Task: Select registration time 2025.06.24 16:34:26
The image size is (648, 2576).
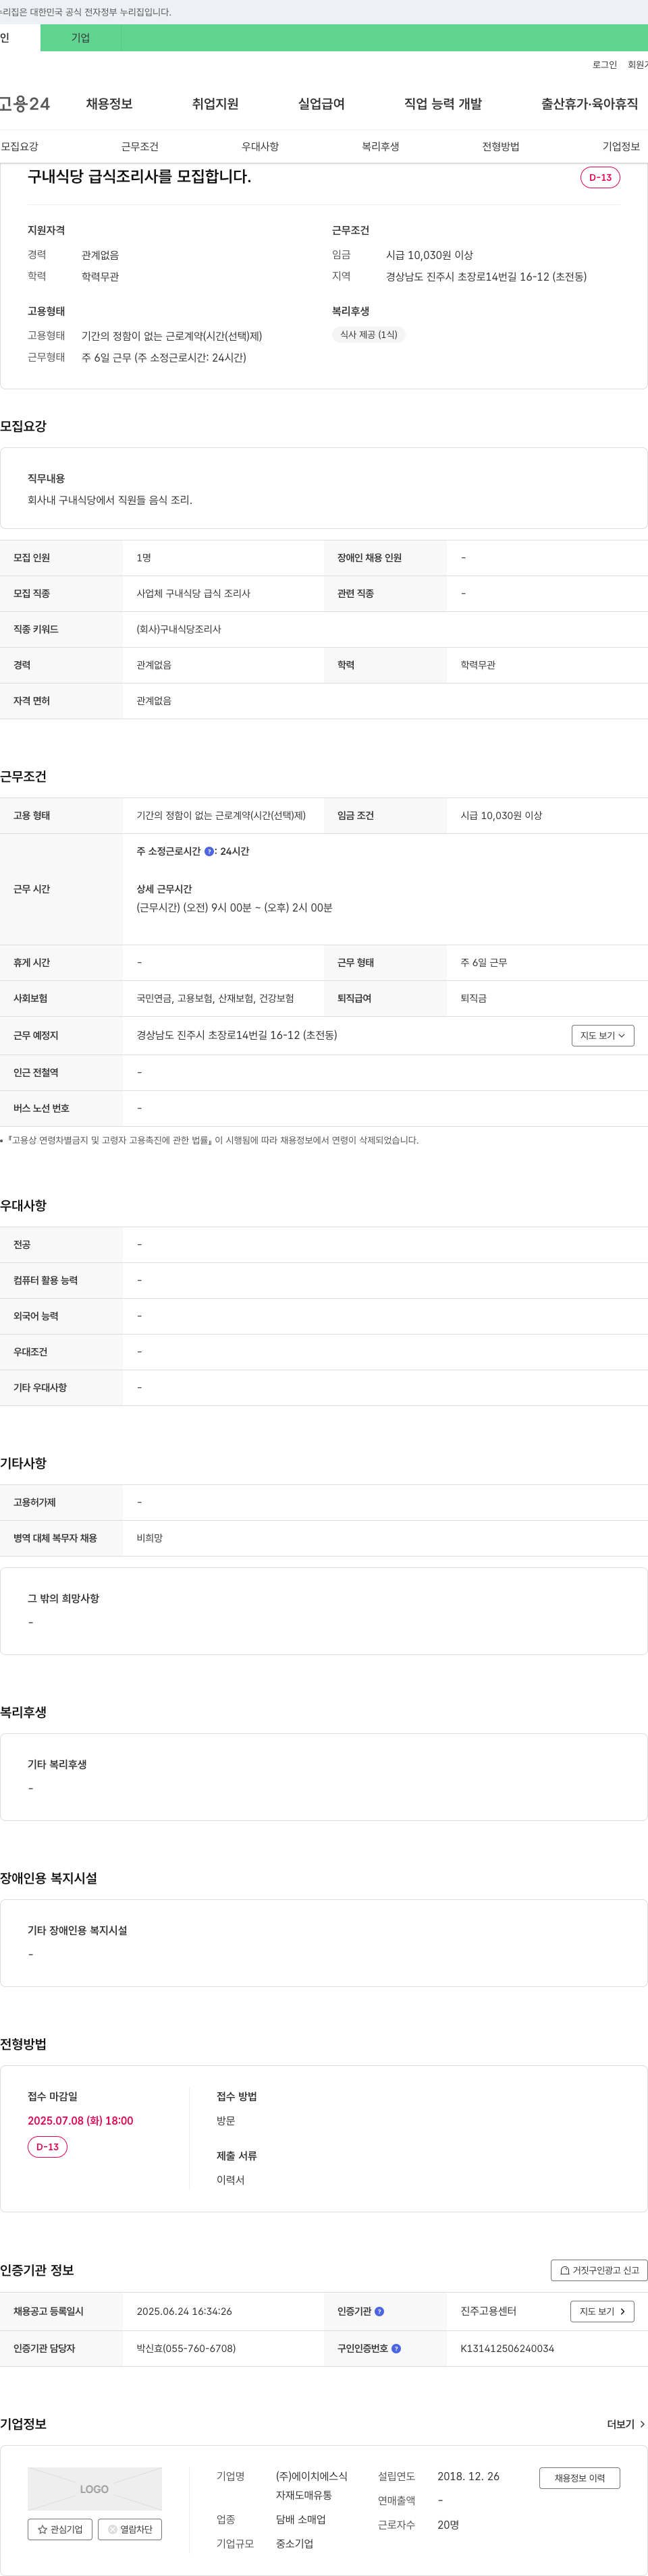Action: [x=184, y=2311]
